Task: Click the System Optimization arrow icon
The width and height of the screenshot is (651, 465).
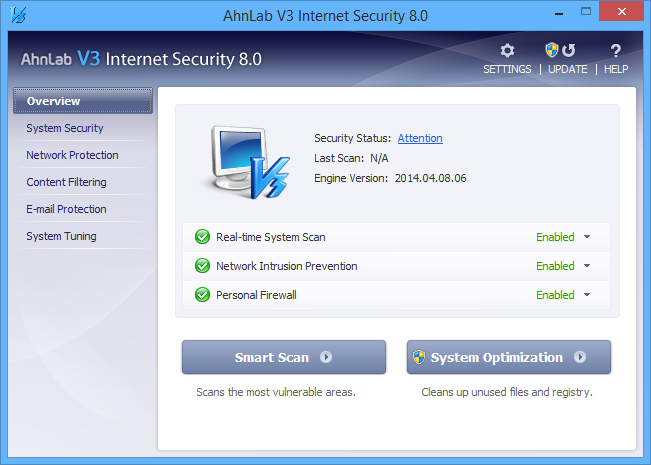Action: pyautogui.click(x=580, y=357)
